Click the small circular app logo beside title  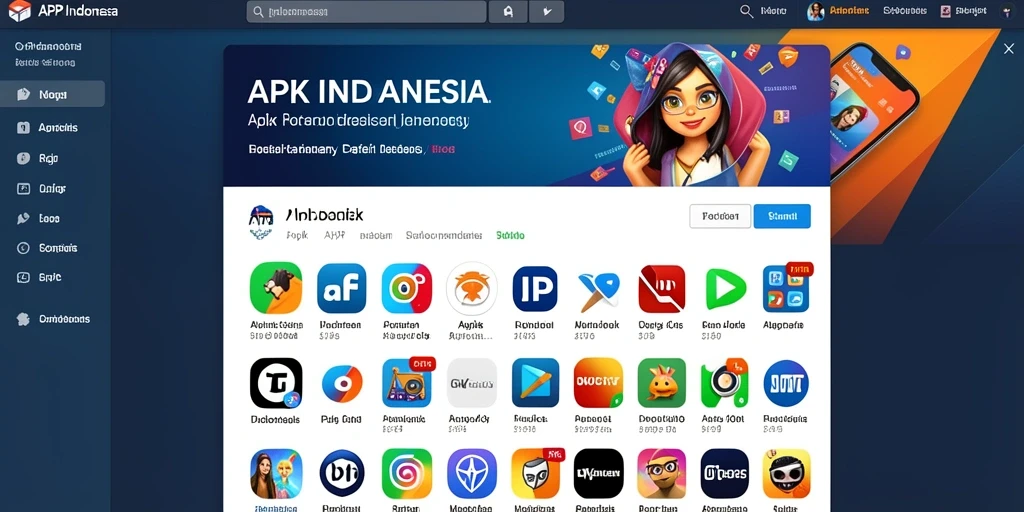click(261, 222)
